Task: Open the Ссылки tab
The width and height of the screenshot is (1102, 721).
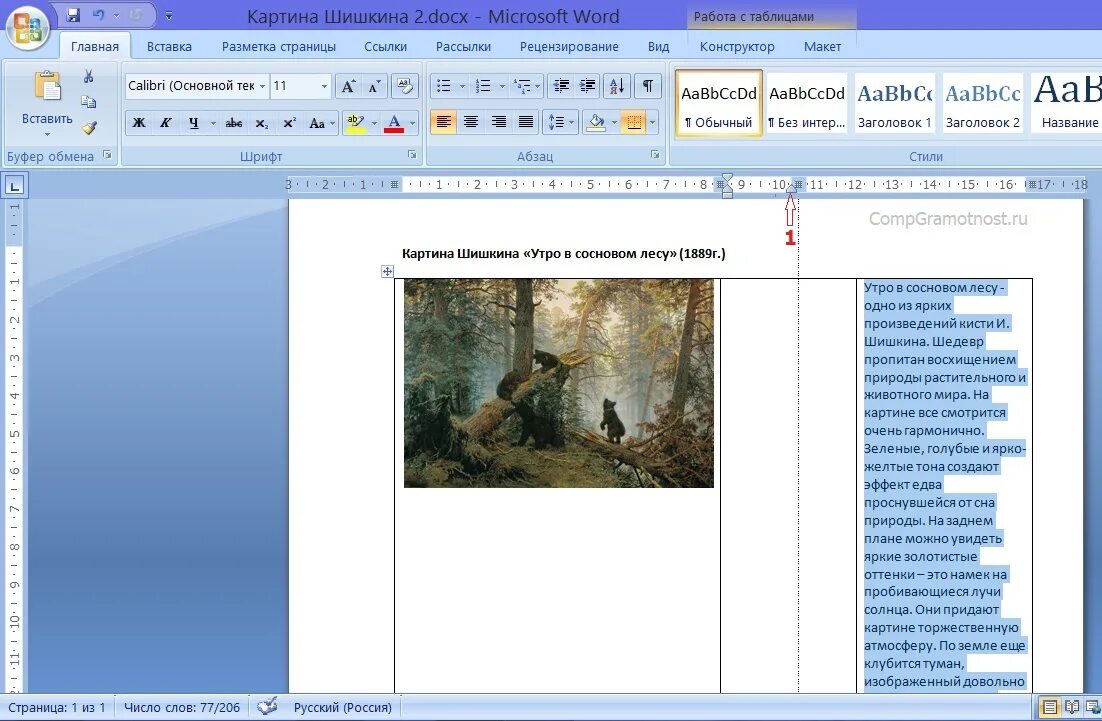Action: point(385,46)
